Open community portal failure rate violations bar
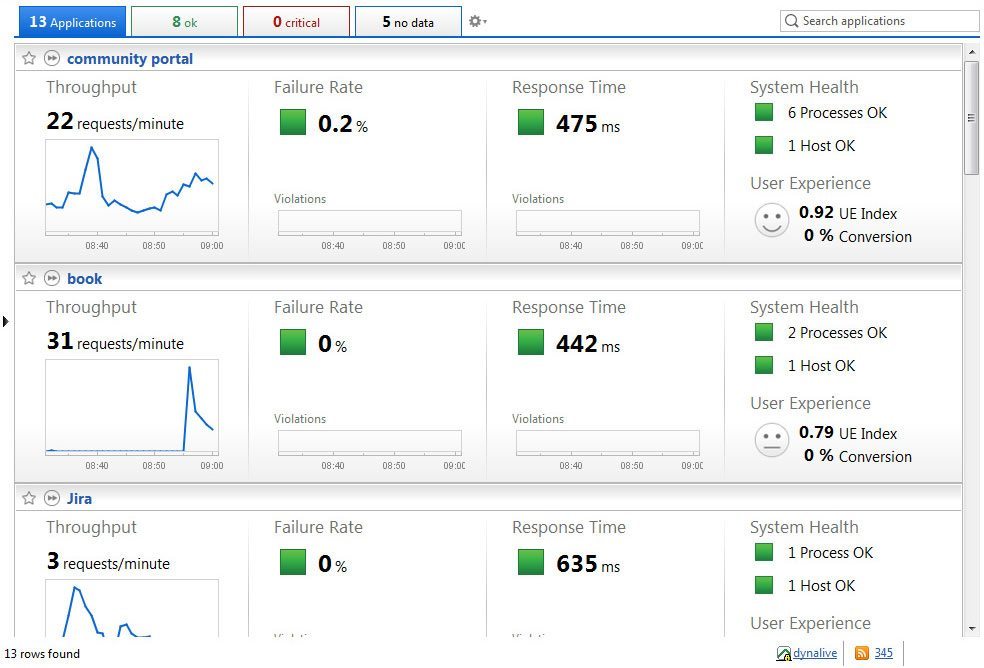984x668 pixels. pyautogui.click(x=370, y=222)
